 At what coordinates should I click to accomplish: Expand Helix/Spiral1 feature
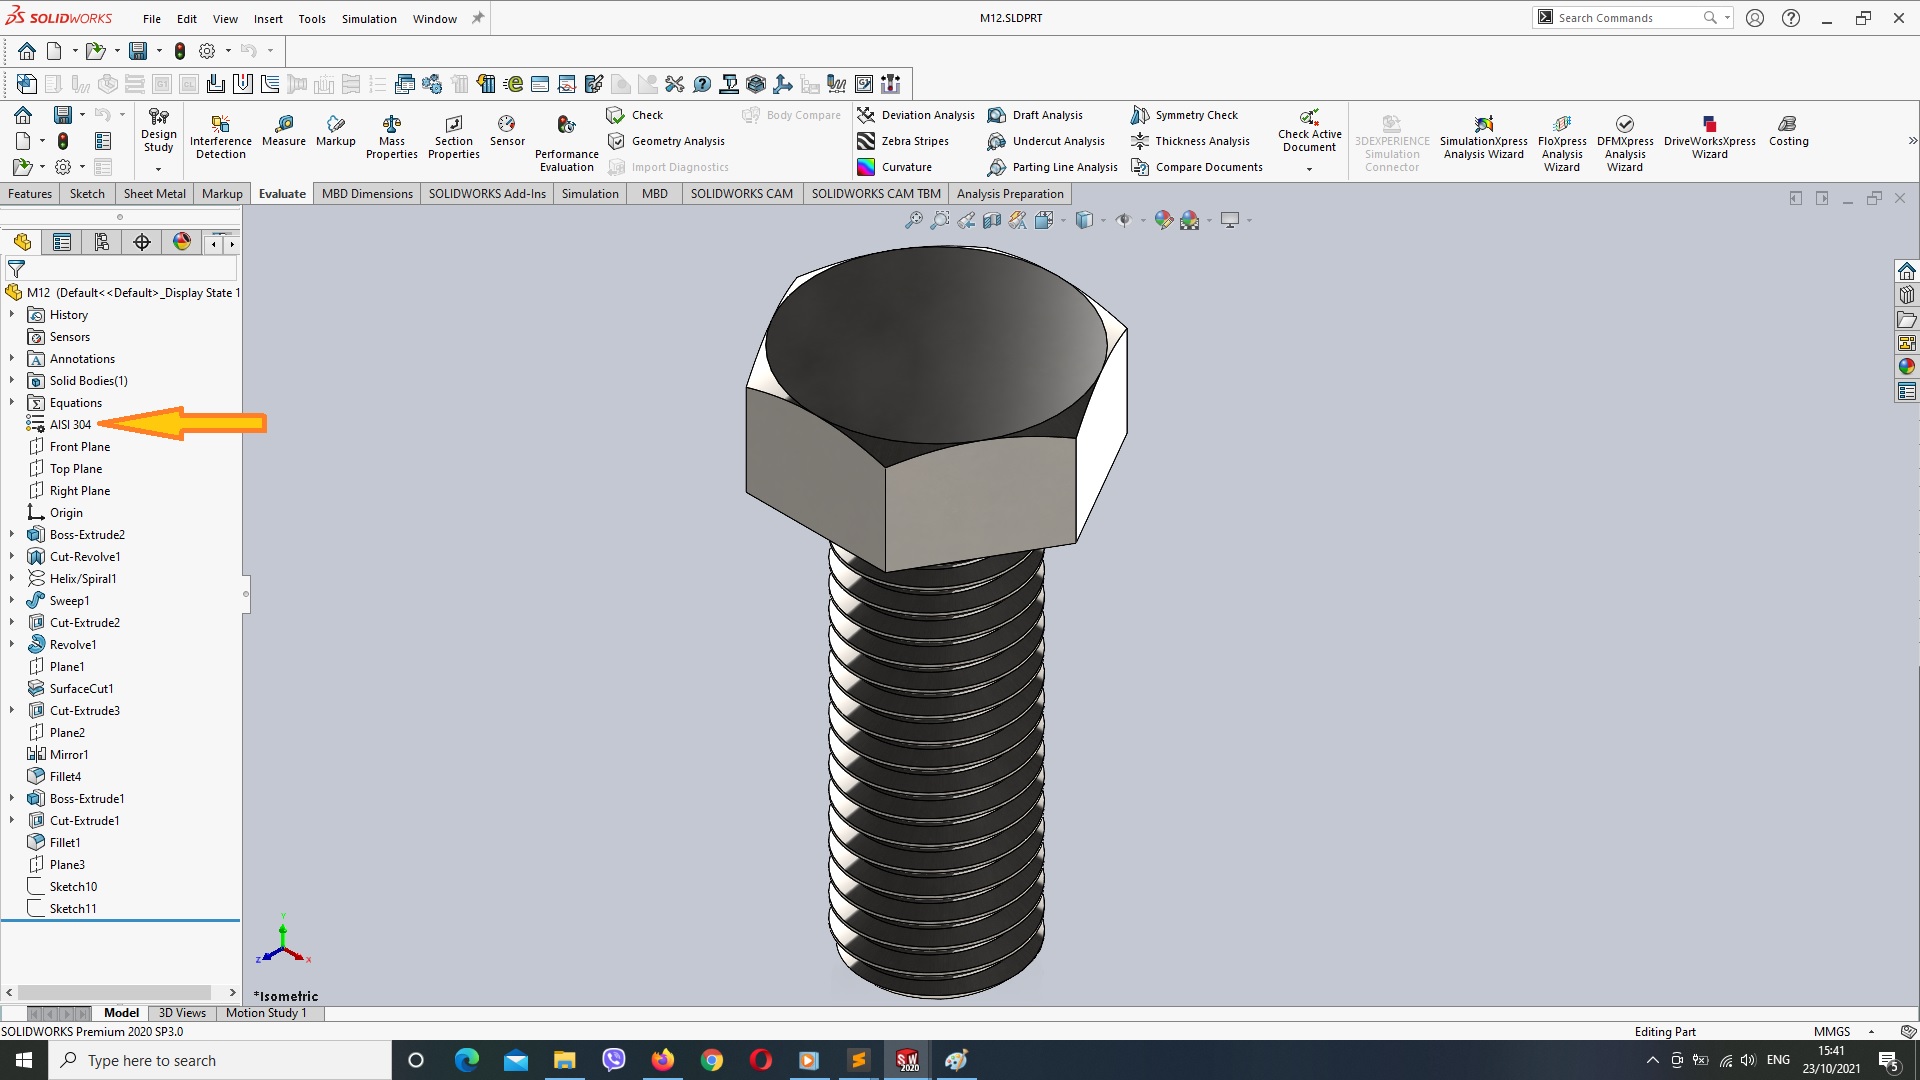(12, 578)
